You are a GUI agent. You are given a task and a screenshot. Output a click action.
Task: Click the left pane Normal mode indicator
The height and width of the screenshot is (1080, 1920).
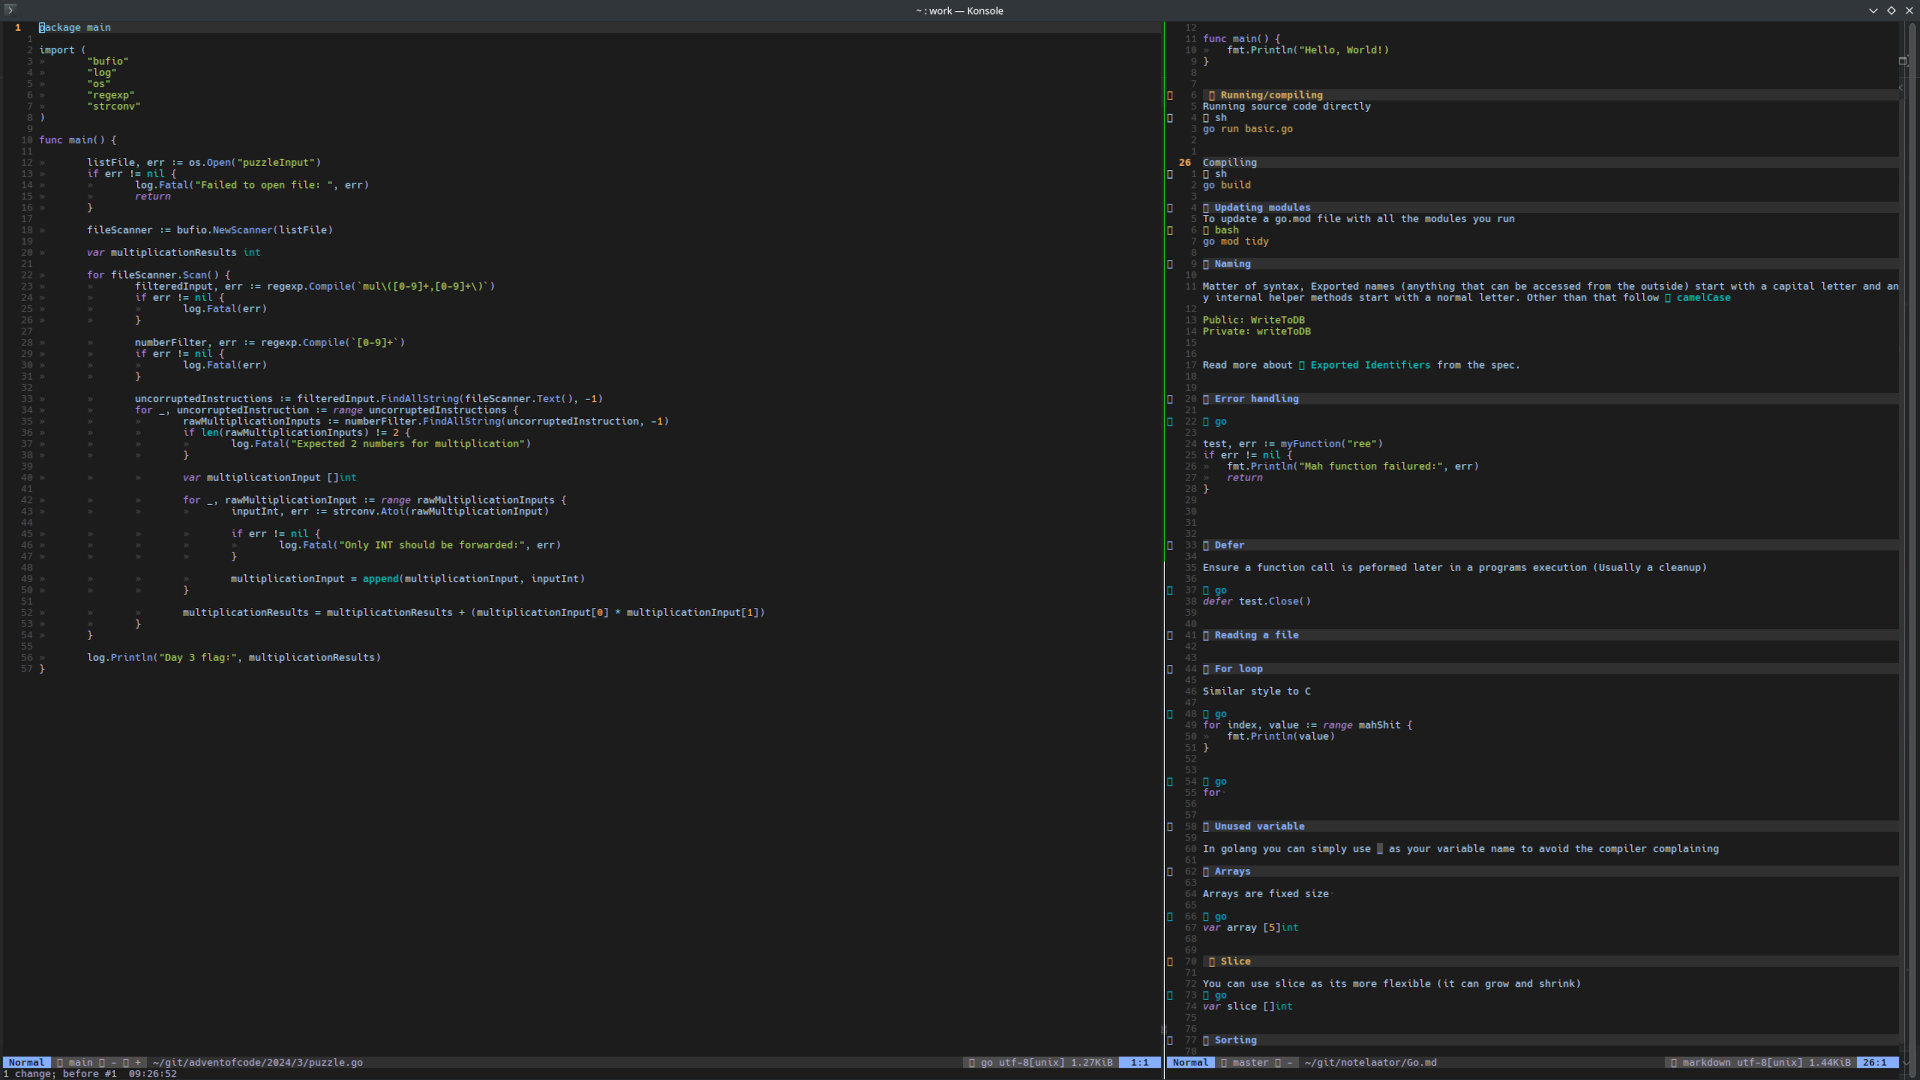[26, 1062]
